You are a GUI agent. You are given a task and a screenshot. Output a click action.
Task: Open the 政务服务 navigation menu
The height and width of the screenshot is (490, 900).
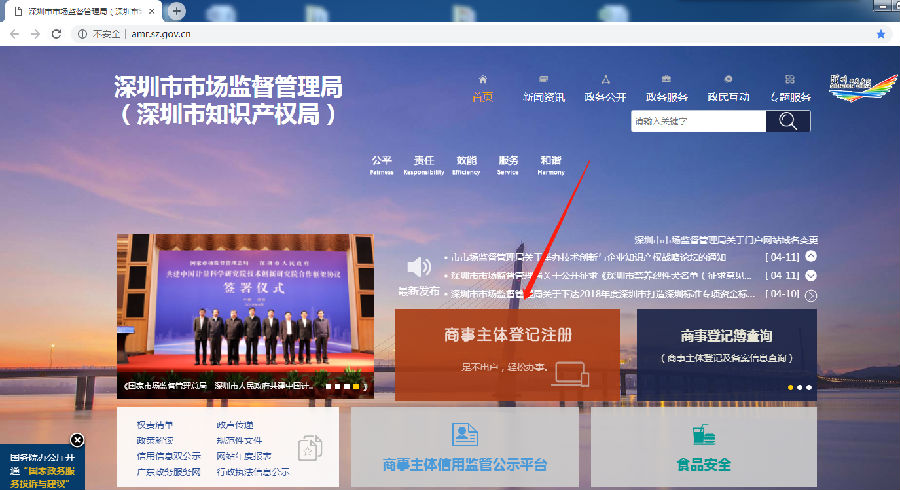click(x=666, y=97)
